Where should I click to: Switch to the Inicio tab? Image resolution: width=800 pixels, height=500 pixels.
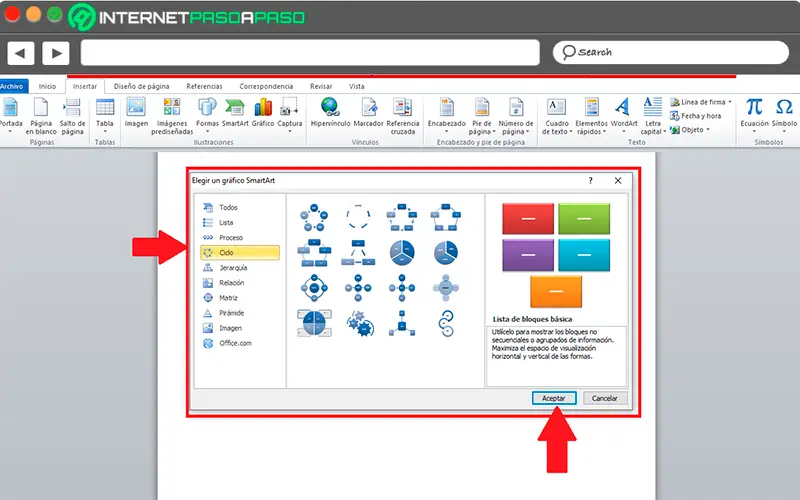tap(47, 86)
